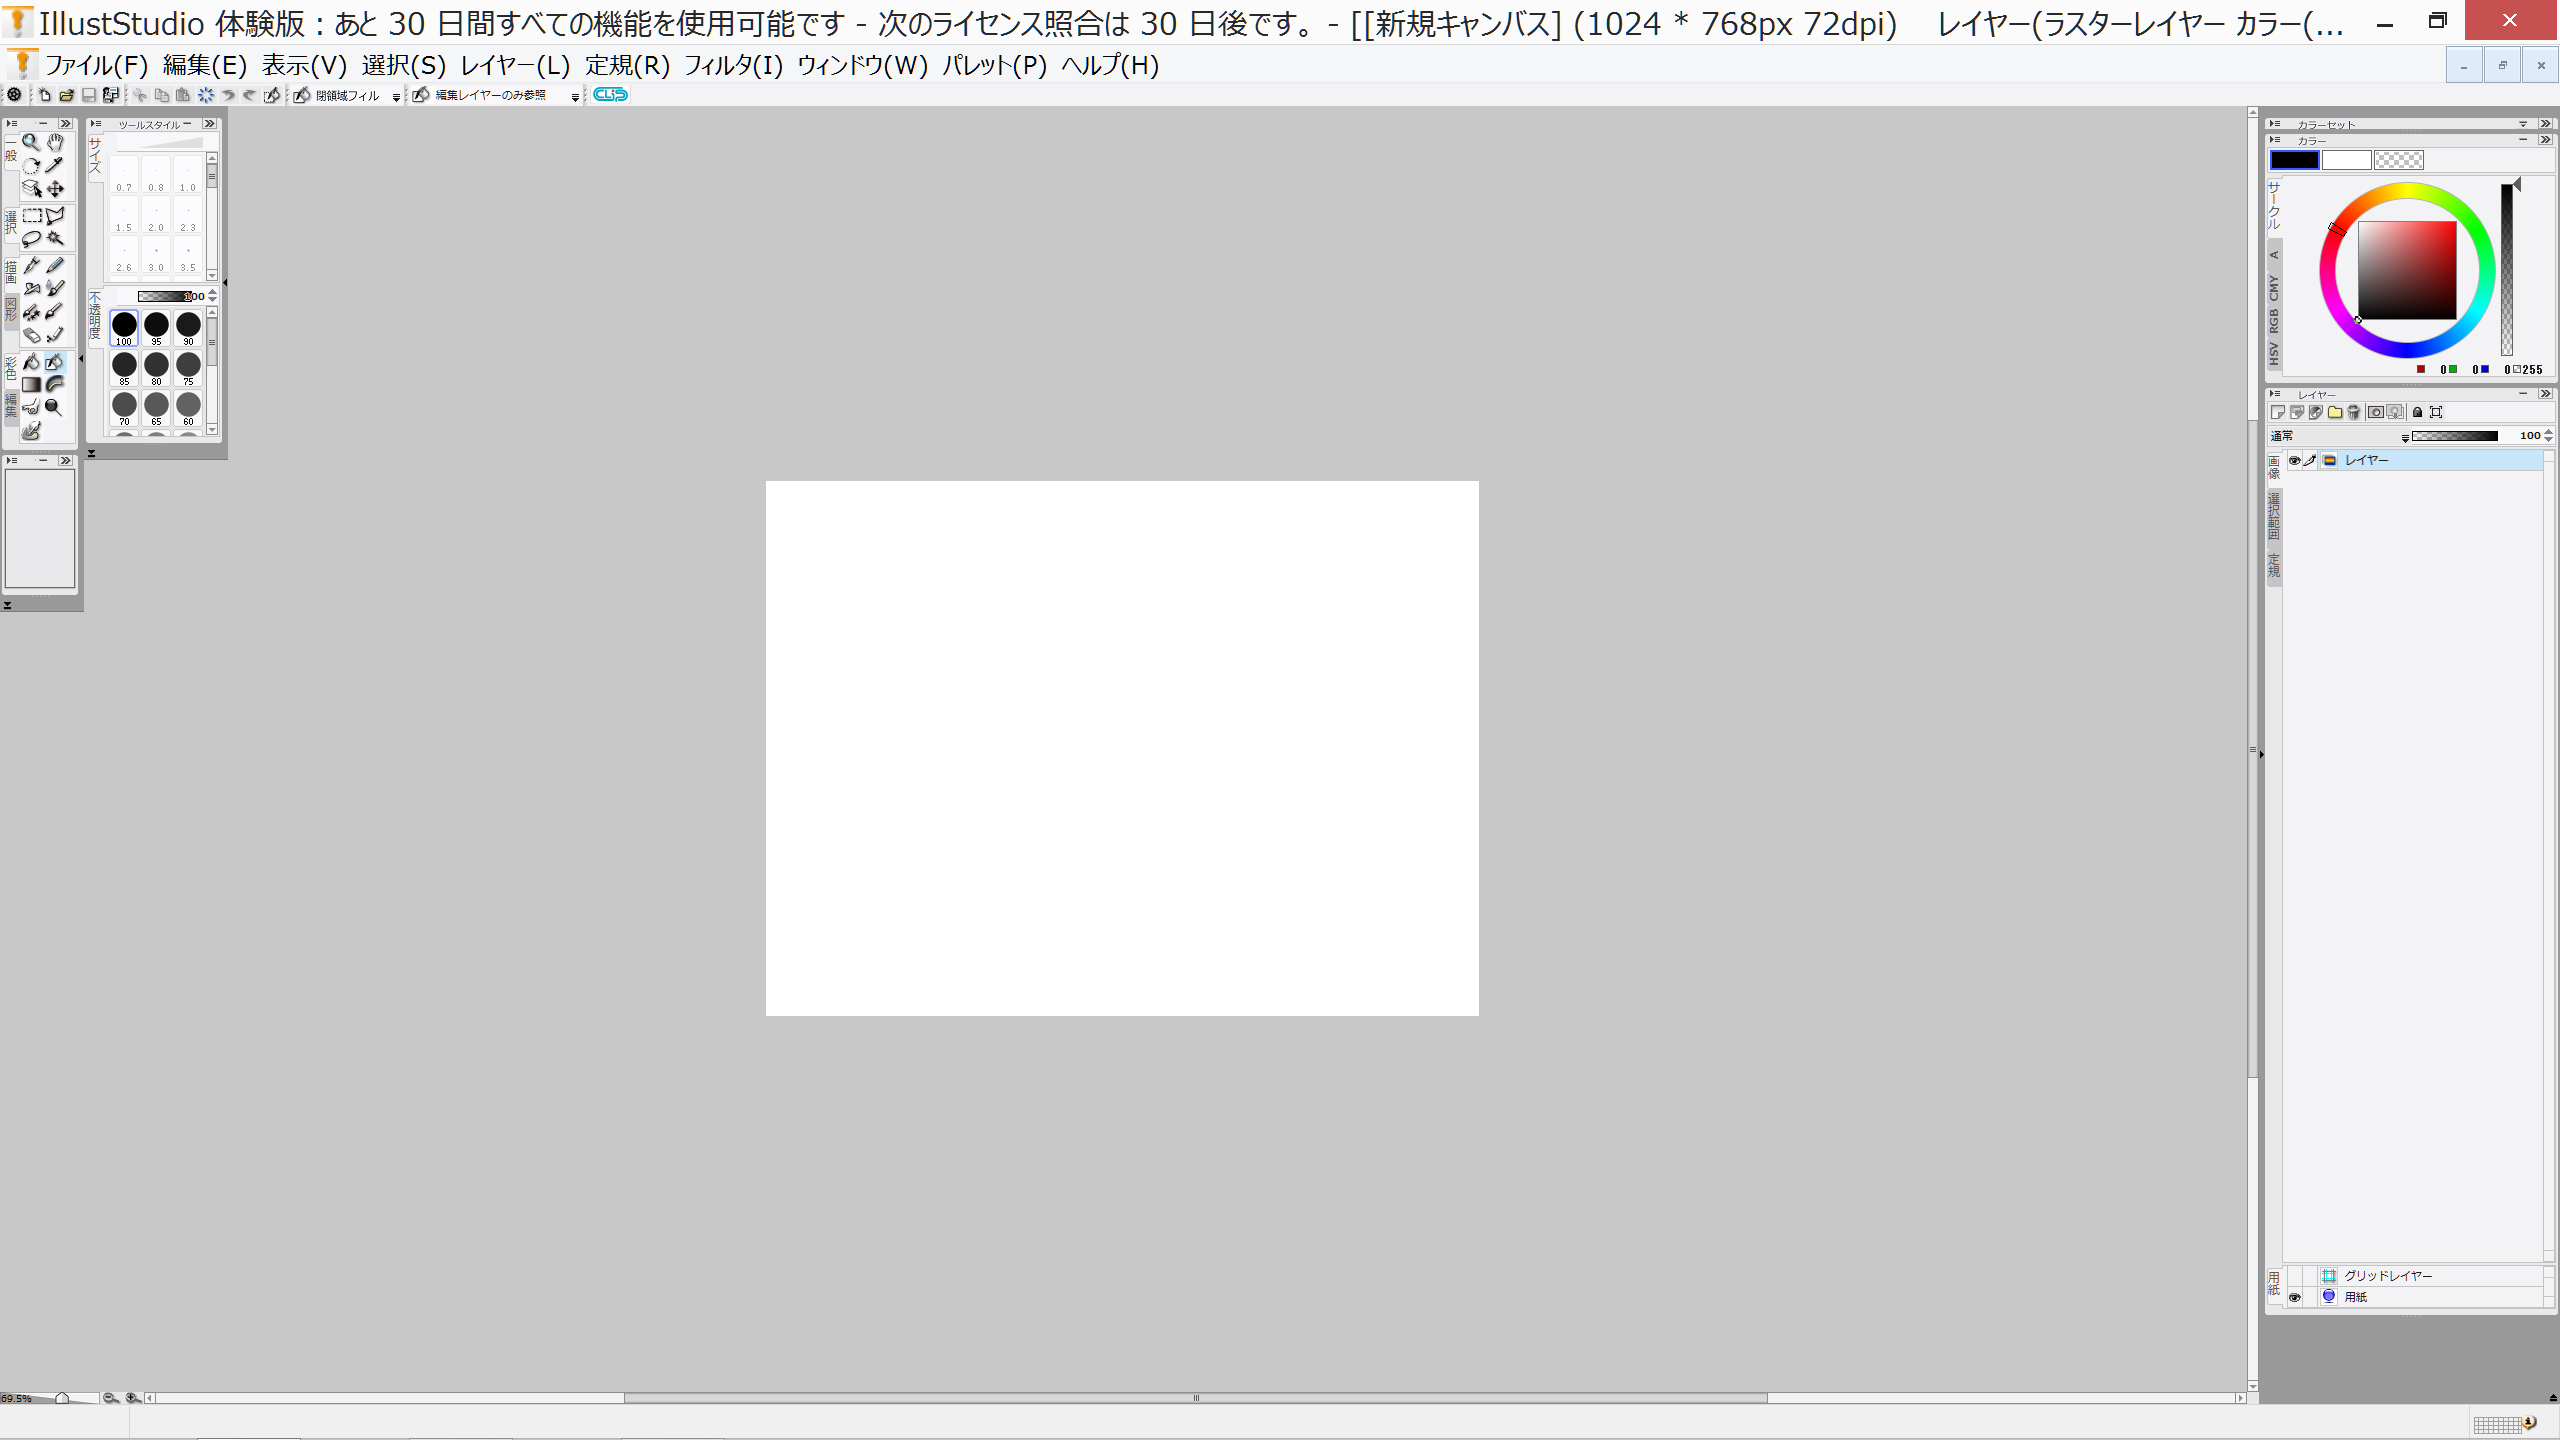2560x1440 pixels.
Task: Select the black main color swatch
Action: (2294, 160)
